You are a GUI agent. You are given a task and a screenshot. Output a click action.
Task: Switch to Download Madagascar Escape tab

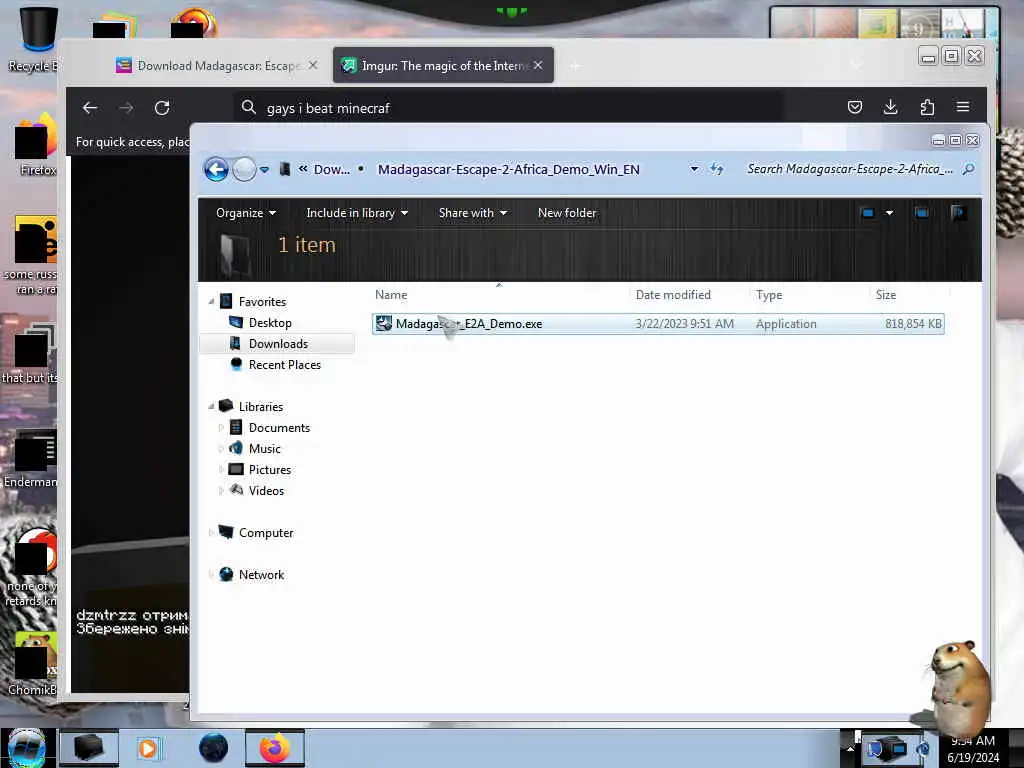(x=217, y=65)
